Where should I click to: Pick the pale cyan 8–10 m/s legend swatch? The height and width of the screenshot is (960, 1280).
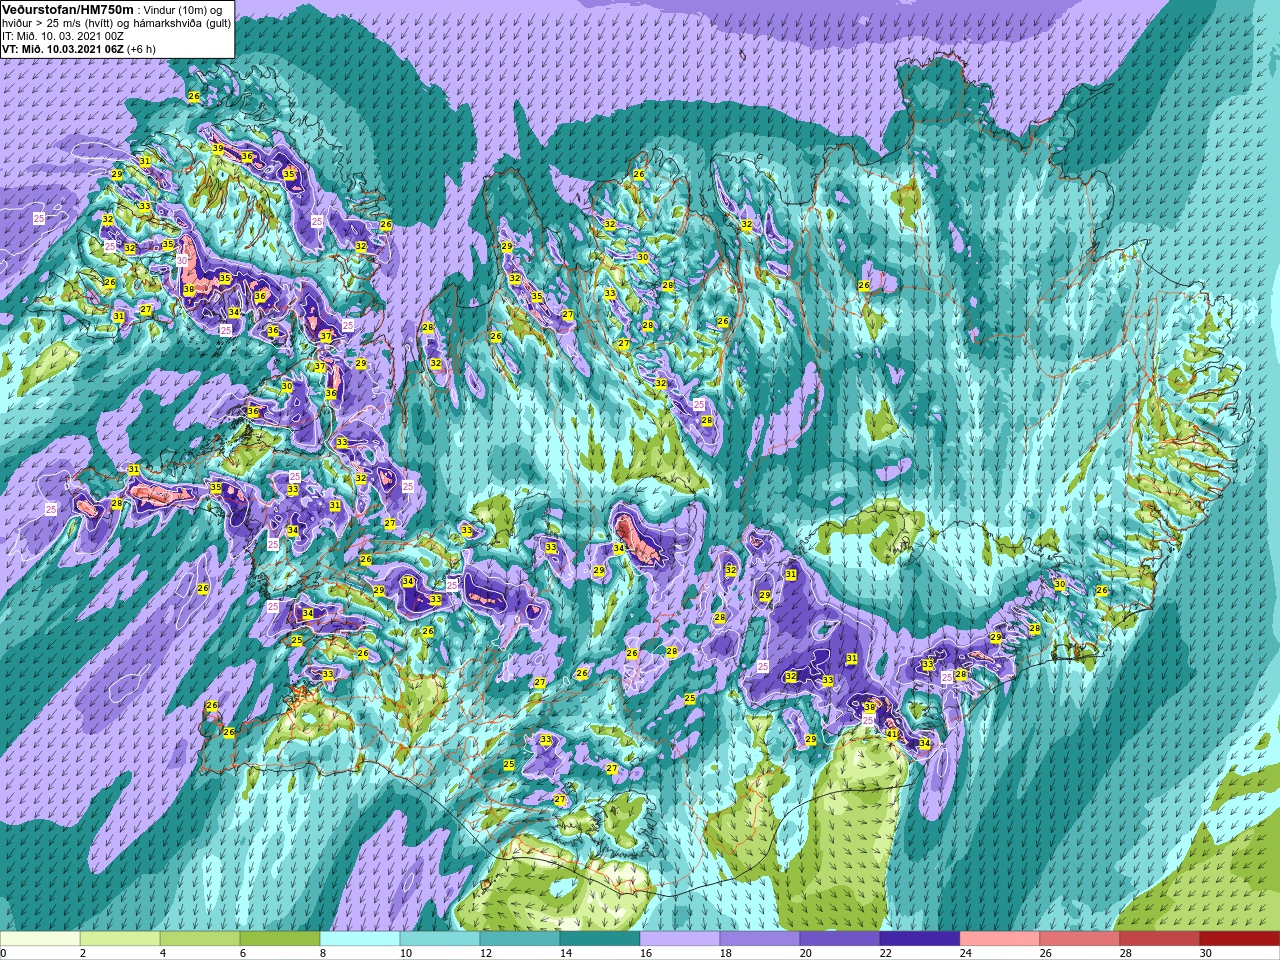[360, 939]
